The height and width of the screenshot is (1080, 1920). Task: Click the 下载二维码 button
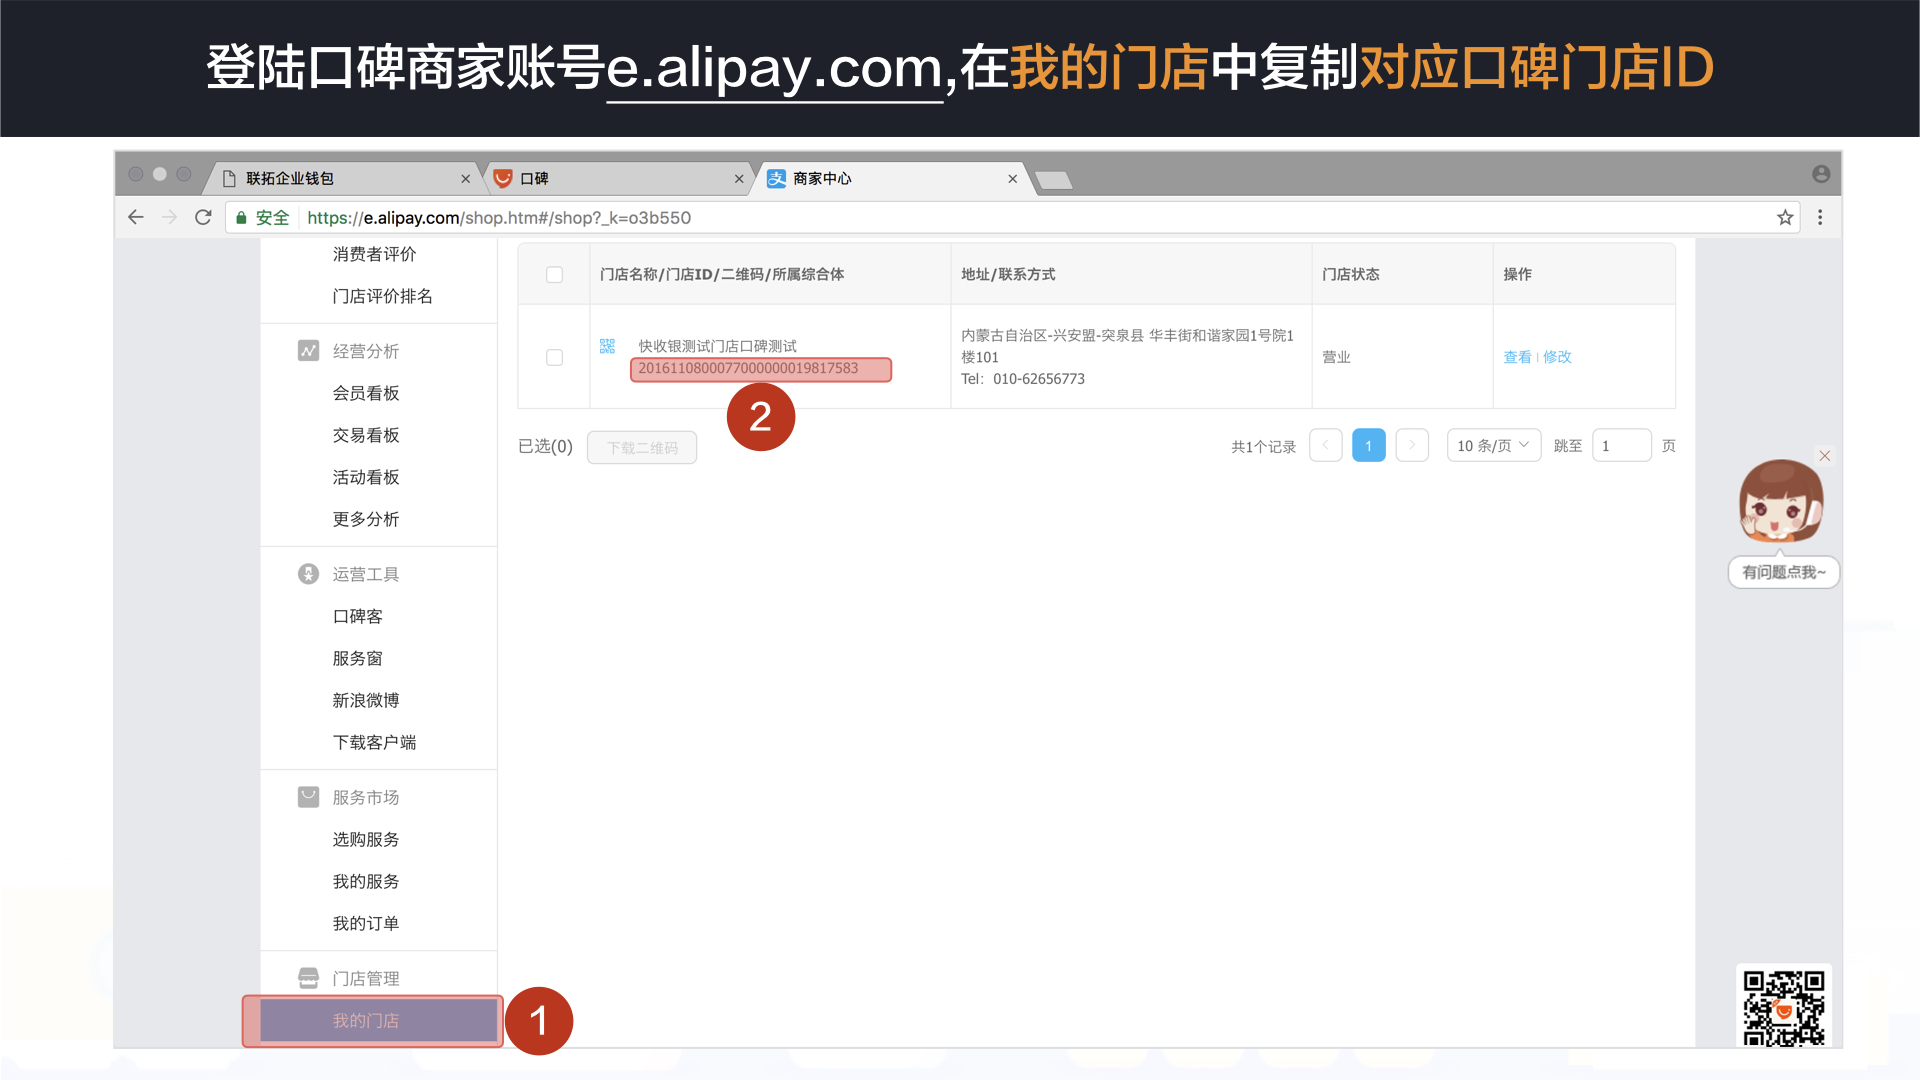pyautogui.click(x=642, y=447)
